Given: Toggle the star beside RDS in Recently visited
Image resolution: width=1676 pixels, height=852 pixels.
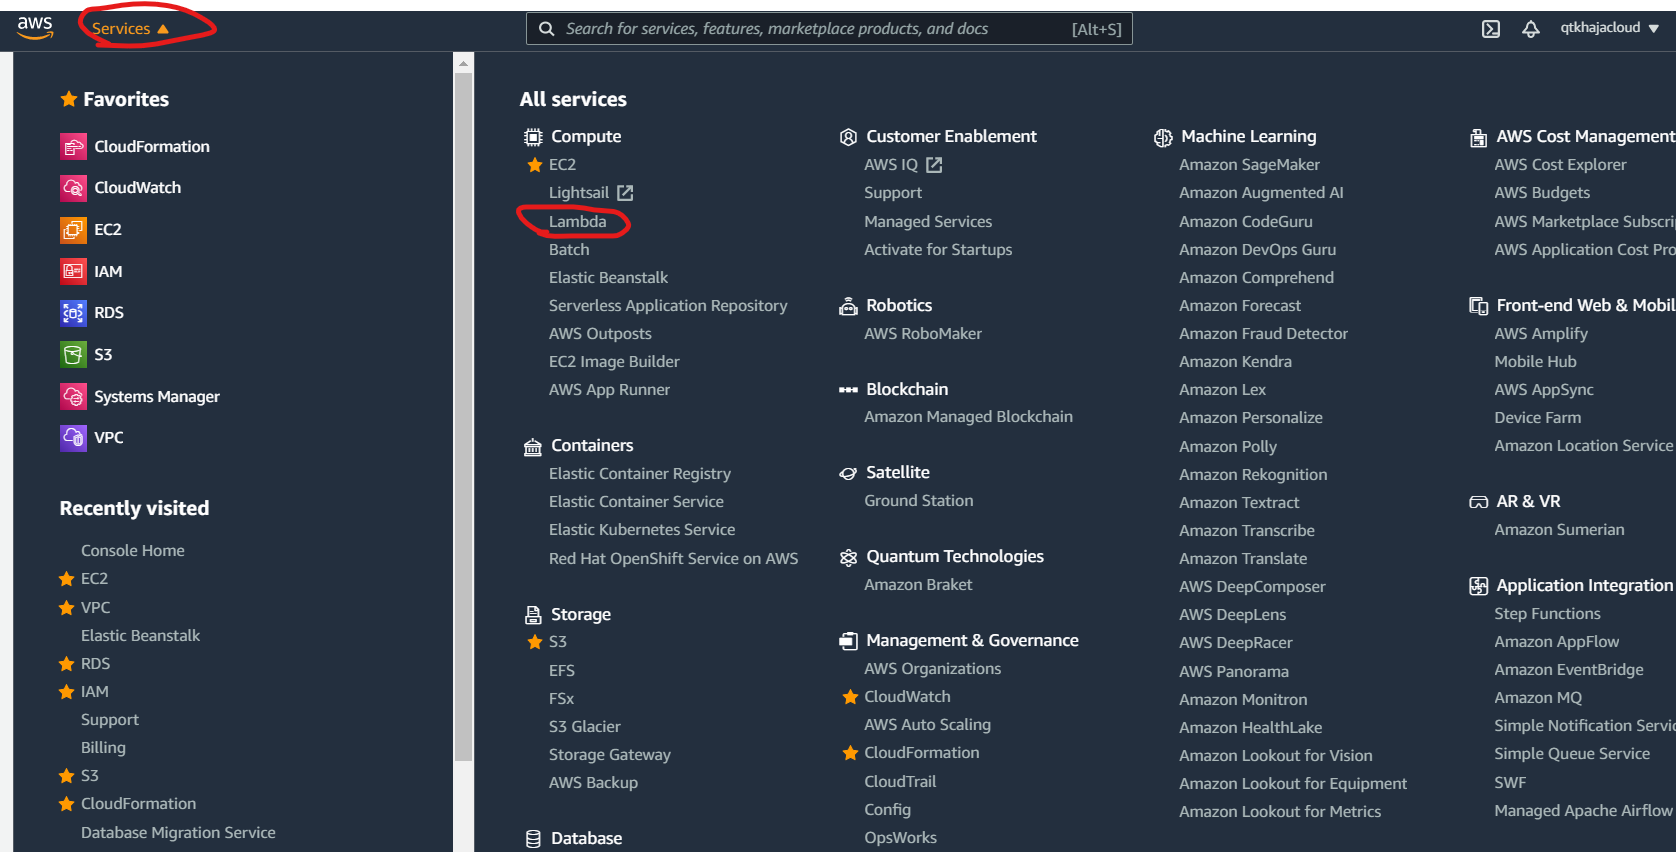Looking at the screenshot, I should click(x=67, y=664).
